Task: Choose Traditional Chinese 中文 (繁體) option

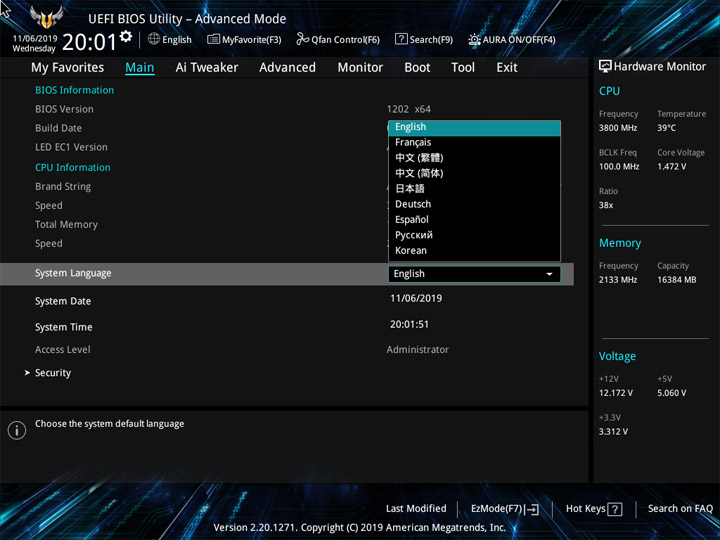Action: (x=474, y=158)
